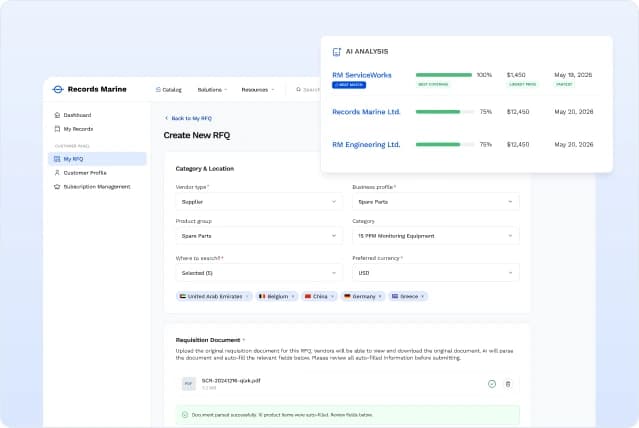Open Subscription Management in sidebar
Image resolution: width=639 pixels, height=428 pixels.
97,187
